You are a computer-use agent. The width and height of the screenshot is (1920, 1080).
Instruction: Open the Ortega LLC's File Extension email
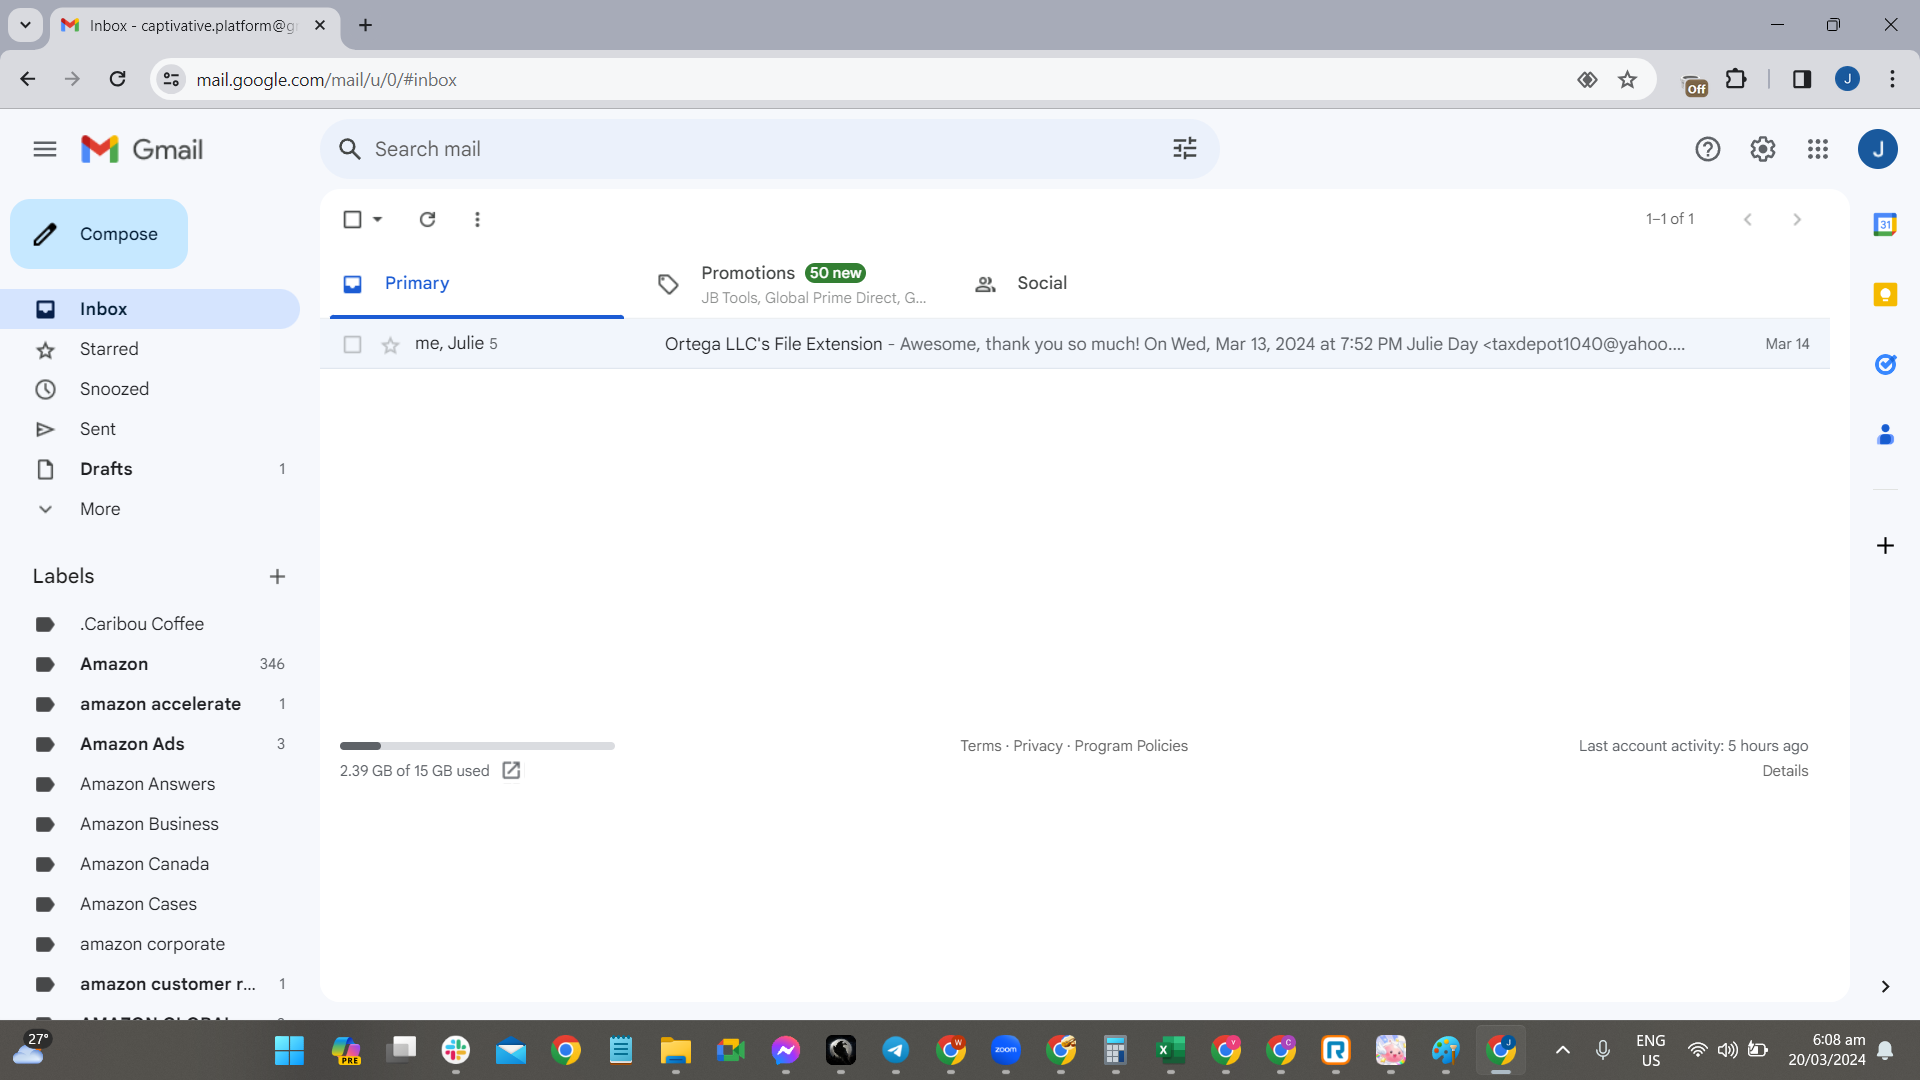click(1075, 344)
